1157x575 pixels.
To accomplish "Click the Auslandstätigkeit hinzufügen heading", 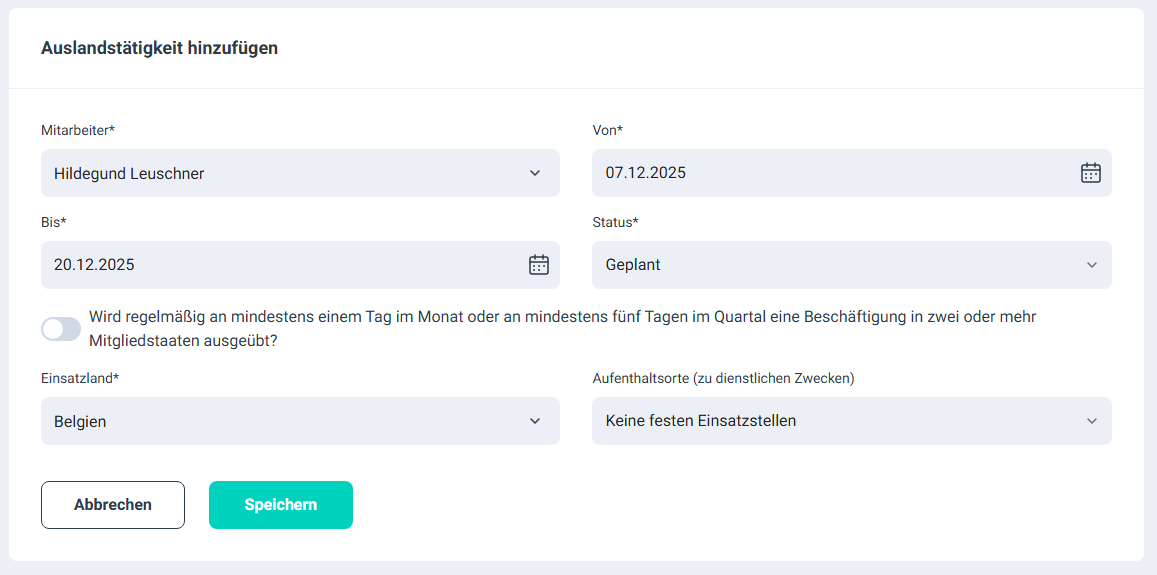I will tap(159, 47).
